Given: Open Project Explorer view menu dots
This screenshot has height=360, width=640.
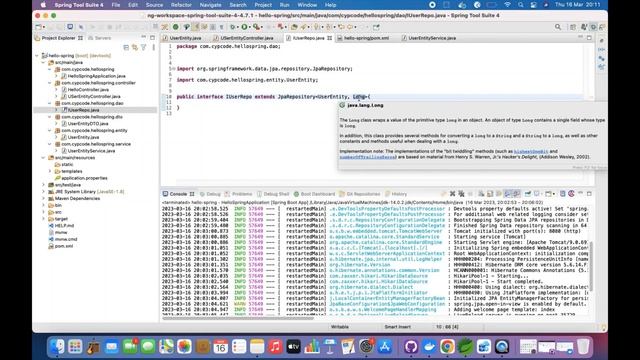Looking at the screenshot, I should (153, 48).
